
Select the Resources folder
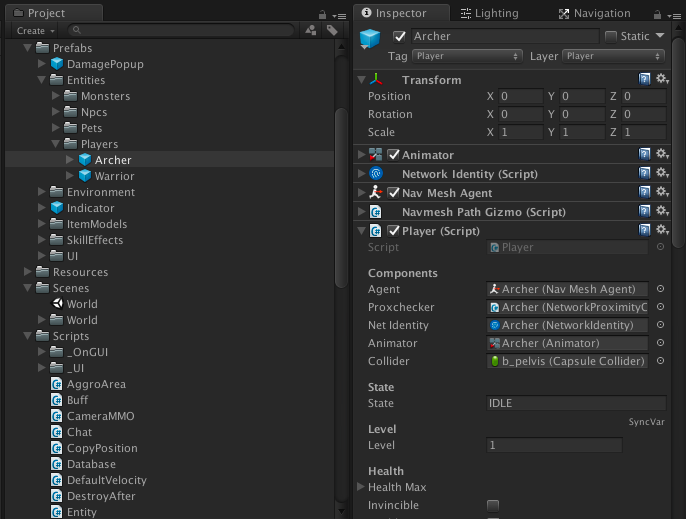click(80, 272)
